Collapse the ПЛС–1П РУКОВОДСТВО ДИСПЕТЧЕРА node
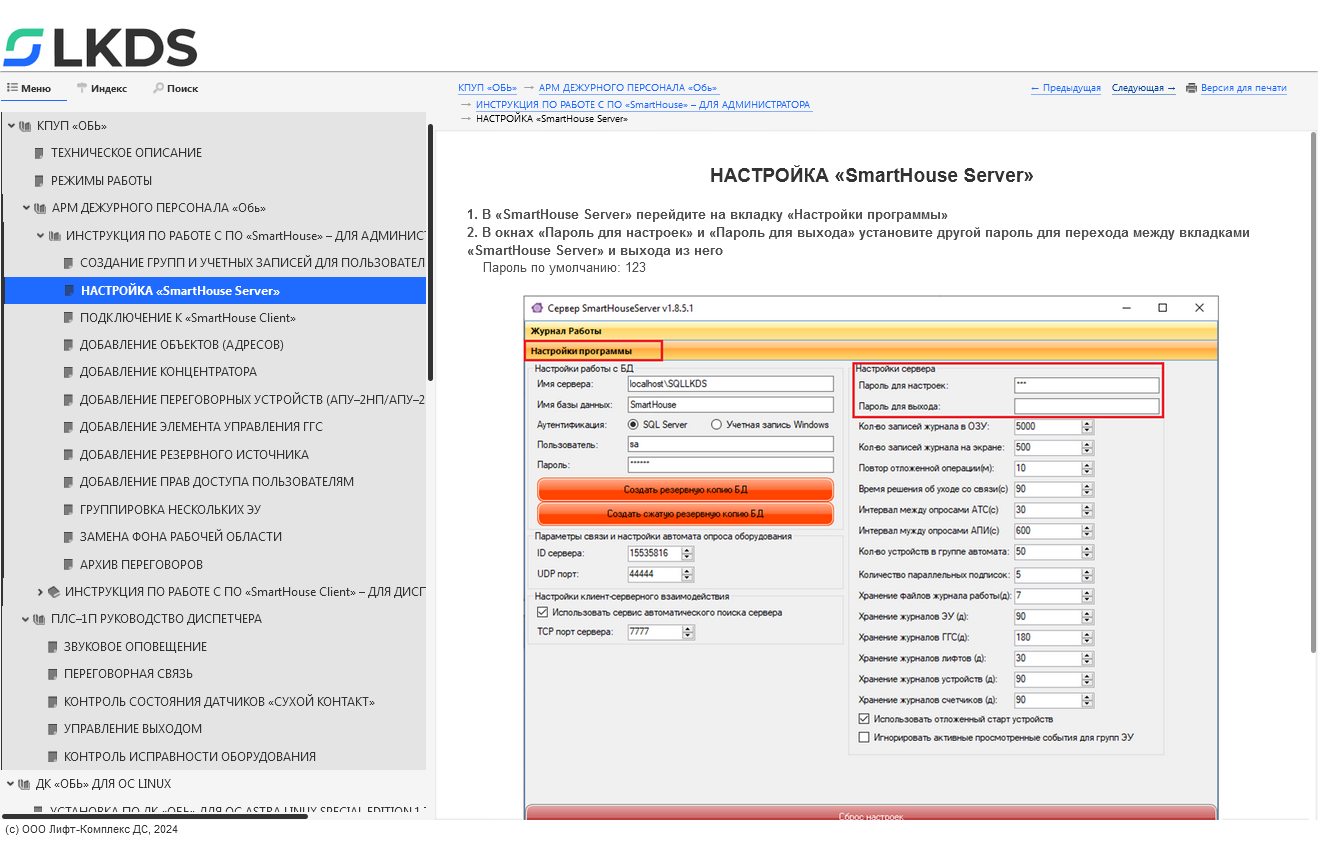The image size is (1318, 843). pyautogui.click(x=26, y=619)
